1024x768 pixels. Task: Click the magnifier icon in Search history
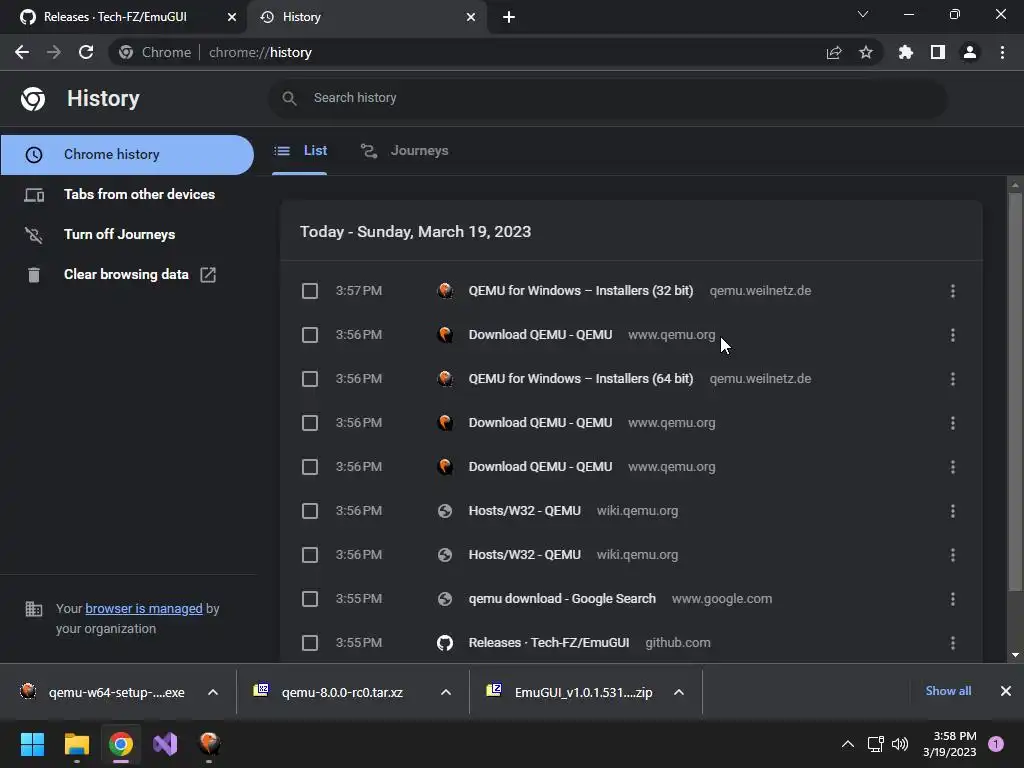[x=289, y=98]
